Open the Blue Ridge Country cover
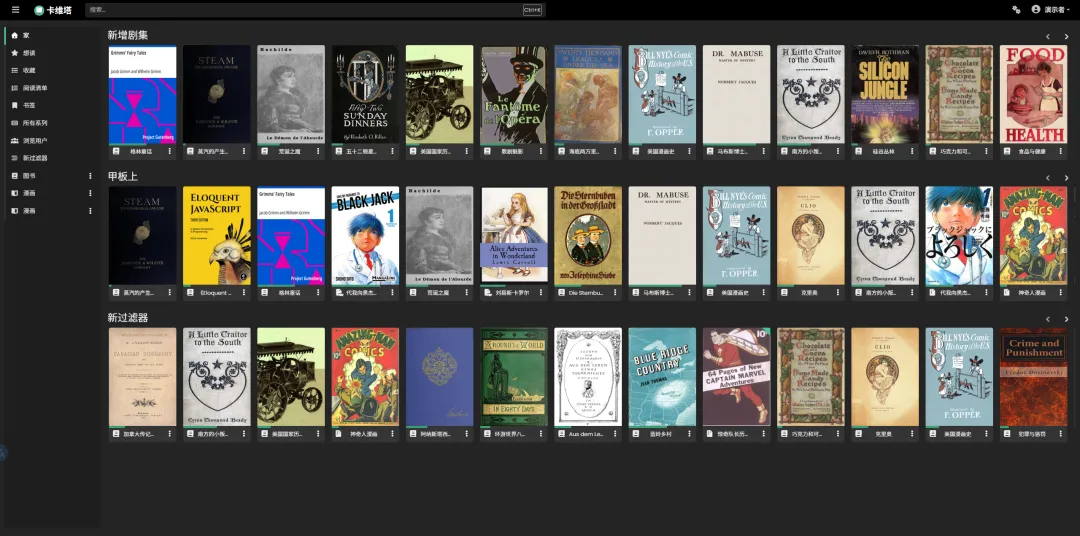 (x=663, y=377)
